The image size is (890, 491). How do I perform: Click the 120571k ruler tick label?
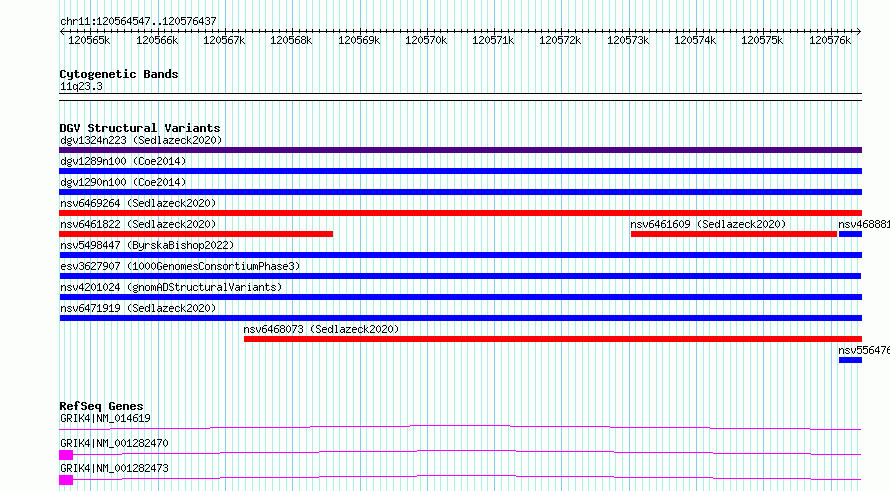pyautogui.click(x=493, y=40)
